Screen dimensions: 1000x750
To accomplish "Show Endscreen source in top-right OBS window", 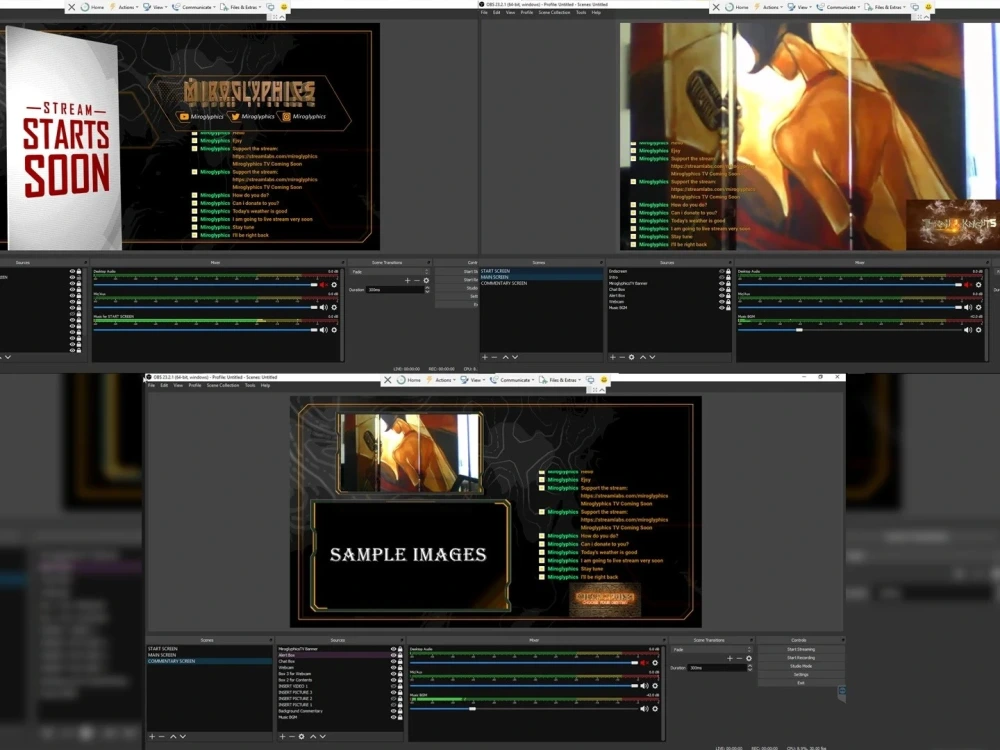I will [x=721, y=271].
